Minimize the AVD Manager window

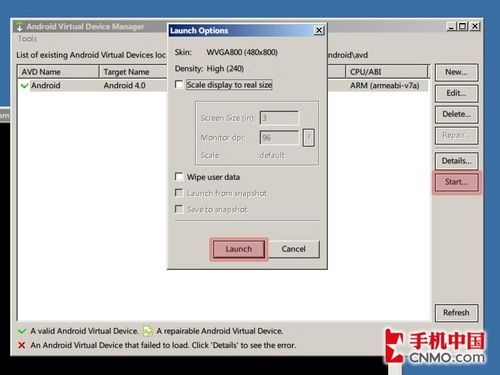(451, 26)
